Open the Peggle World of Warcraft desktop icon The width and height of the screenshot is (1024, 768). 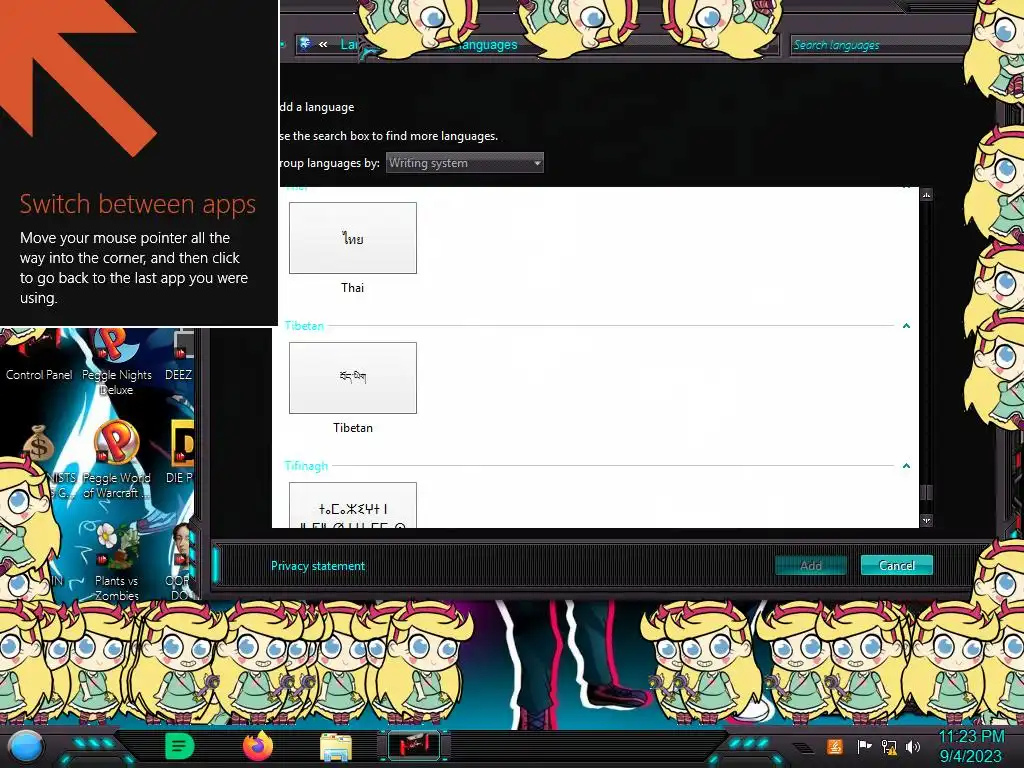[117, 460]
